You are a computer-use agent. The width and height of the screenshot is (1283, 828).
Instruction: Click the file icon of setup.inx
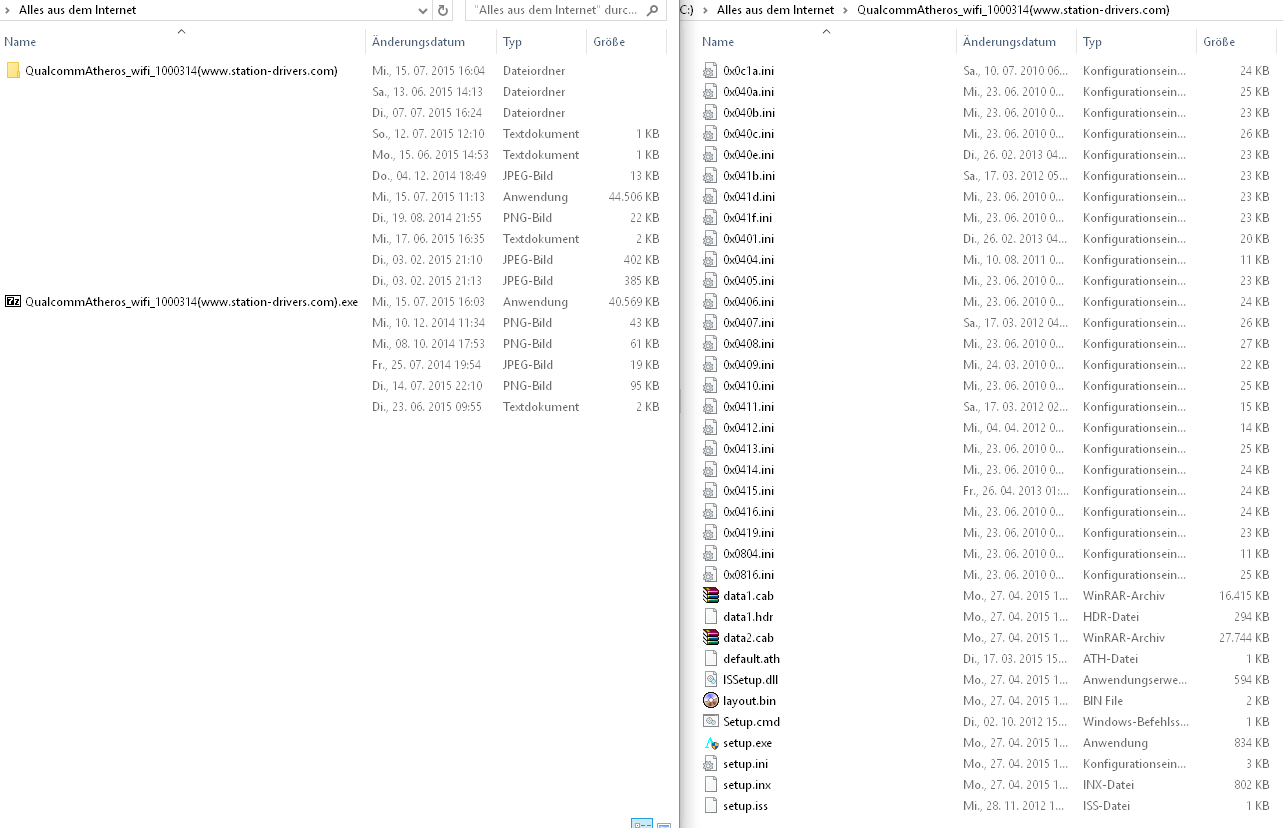[x=711, y=785]
